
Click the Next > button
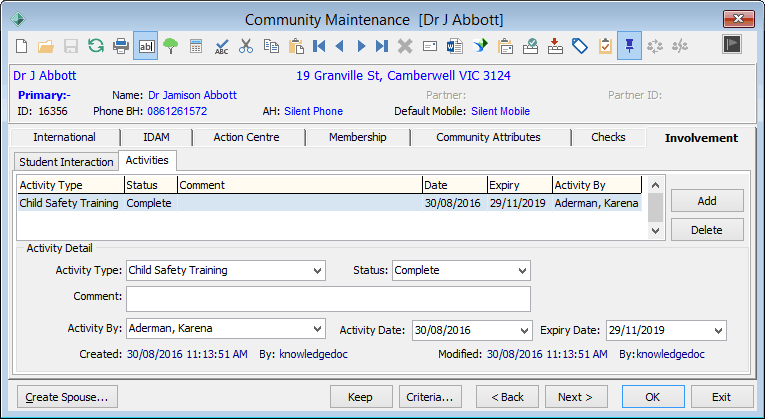click(x=576, y=397)
